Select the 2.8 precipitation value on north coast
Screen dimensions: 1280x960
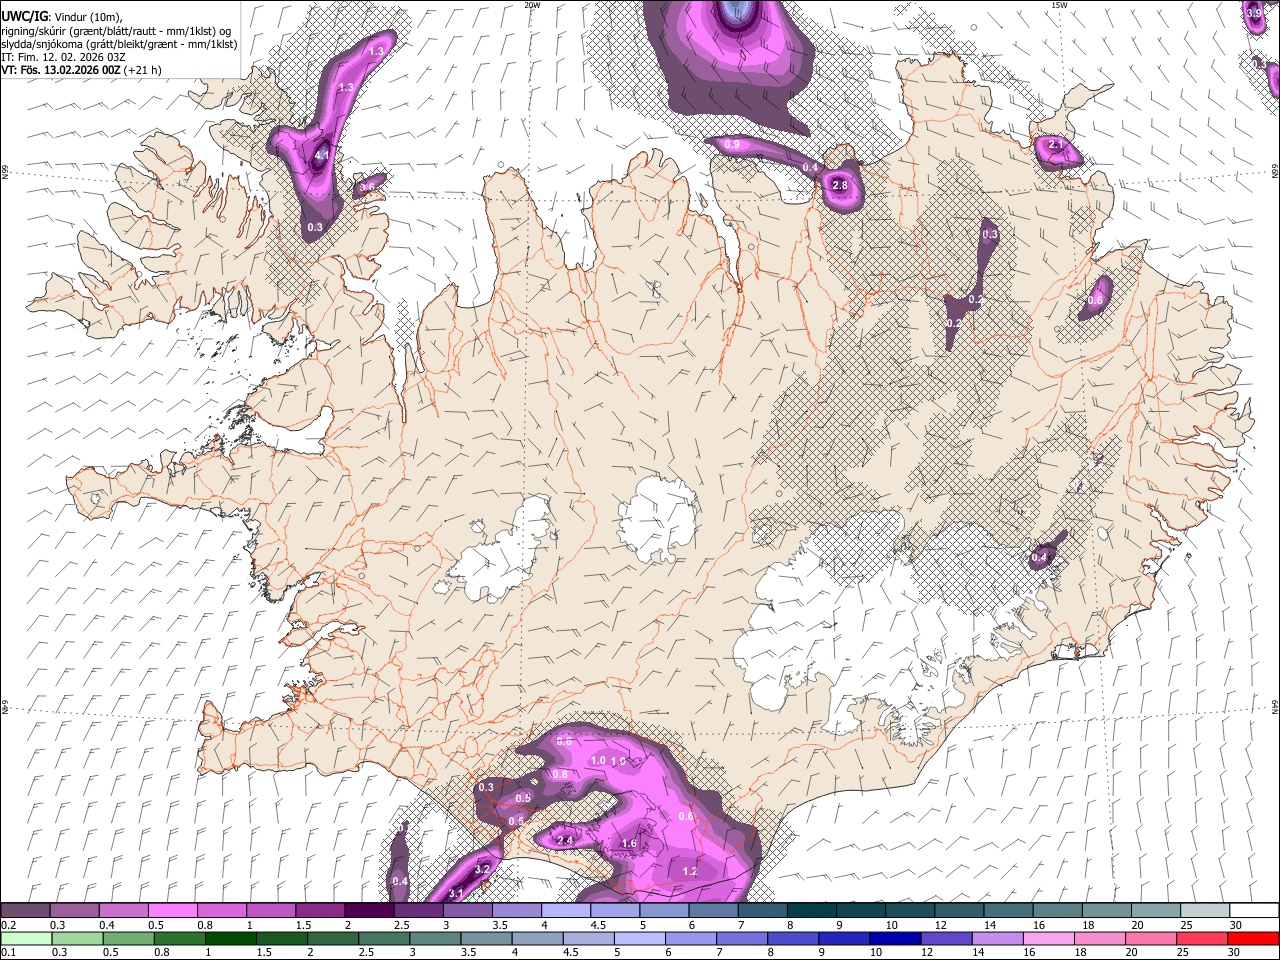(840, 186)
